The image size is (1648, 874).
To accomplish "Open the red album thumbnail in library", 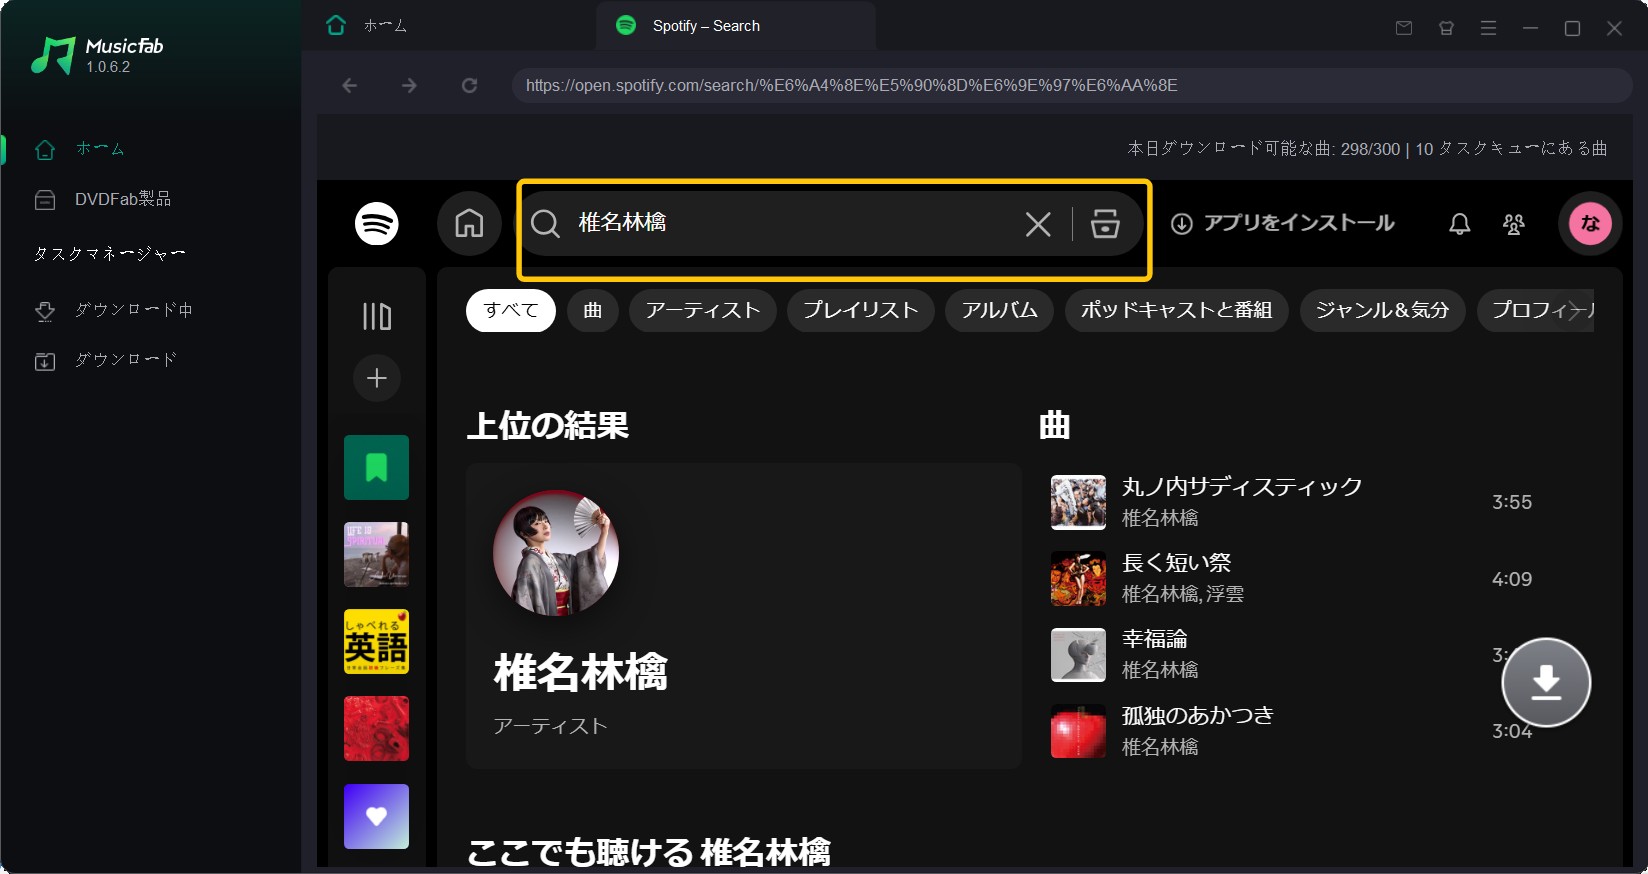I will coord(377,728).
